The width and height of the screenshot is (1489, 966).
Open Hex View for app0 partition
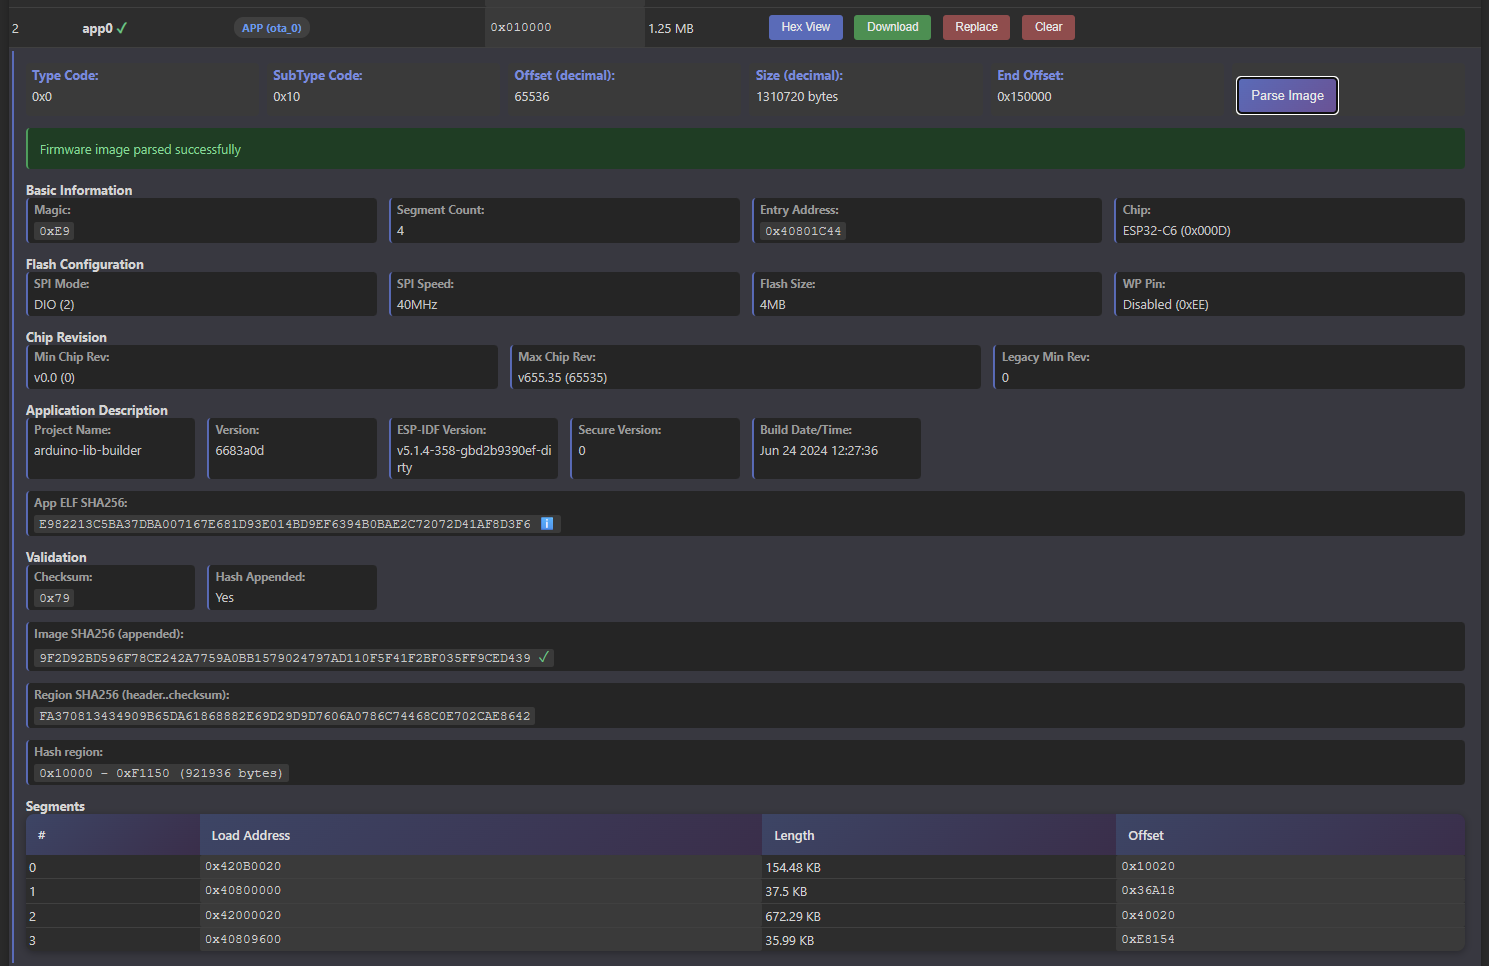tap(805, 27)
